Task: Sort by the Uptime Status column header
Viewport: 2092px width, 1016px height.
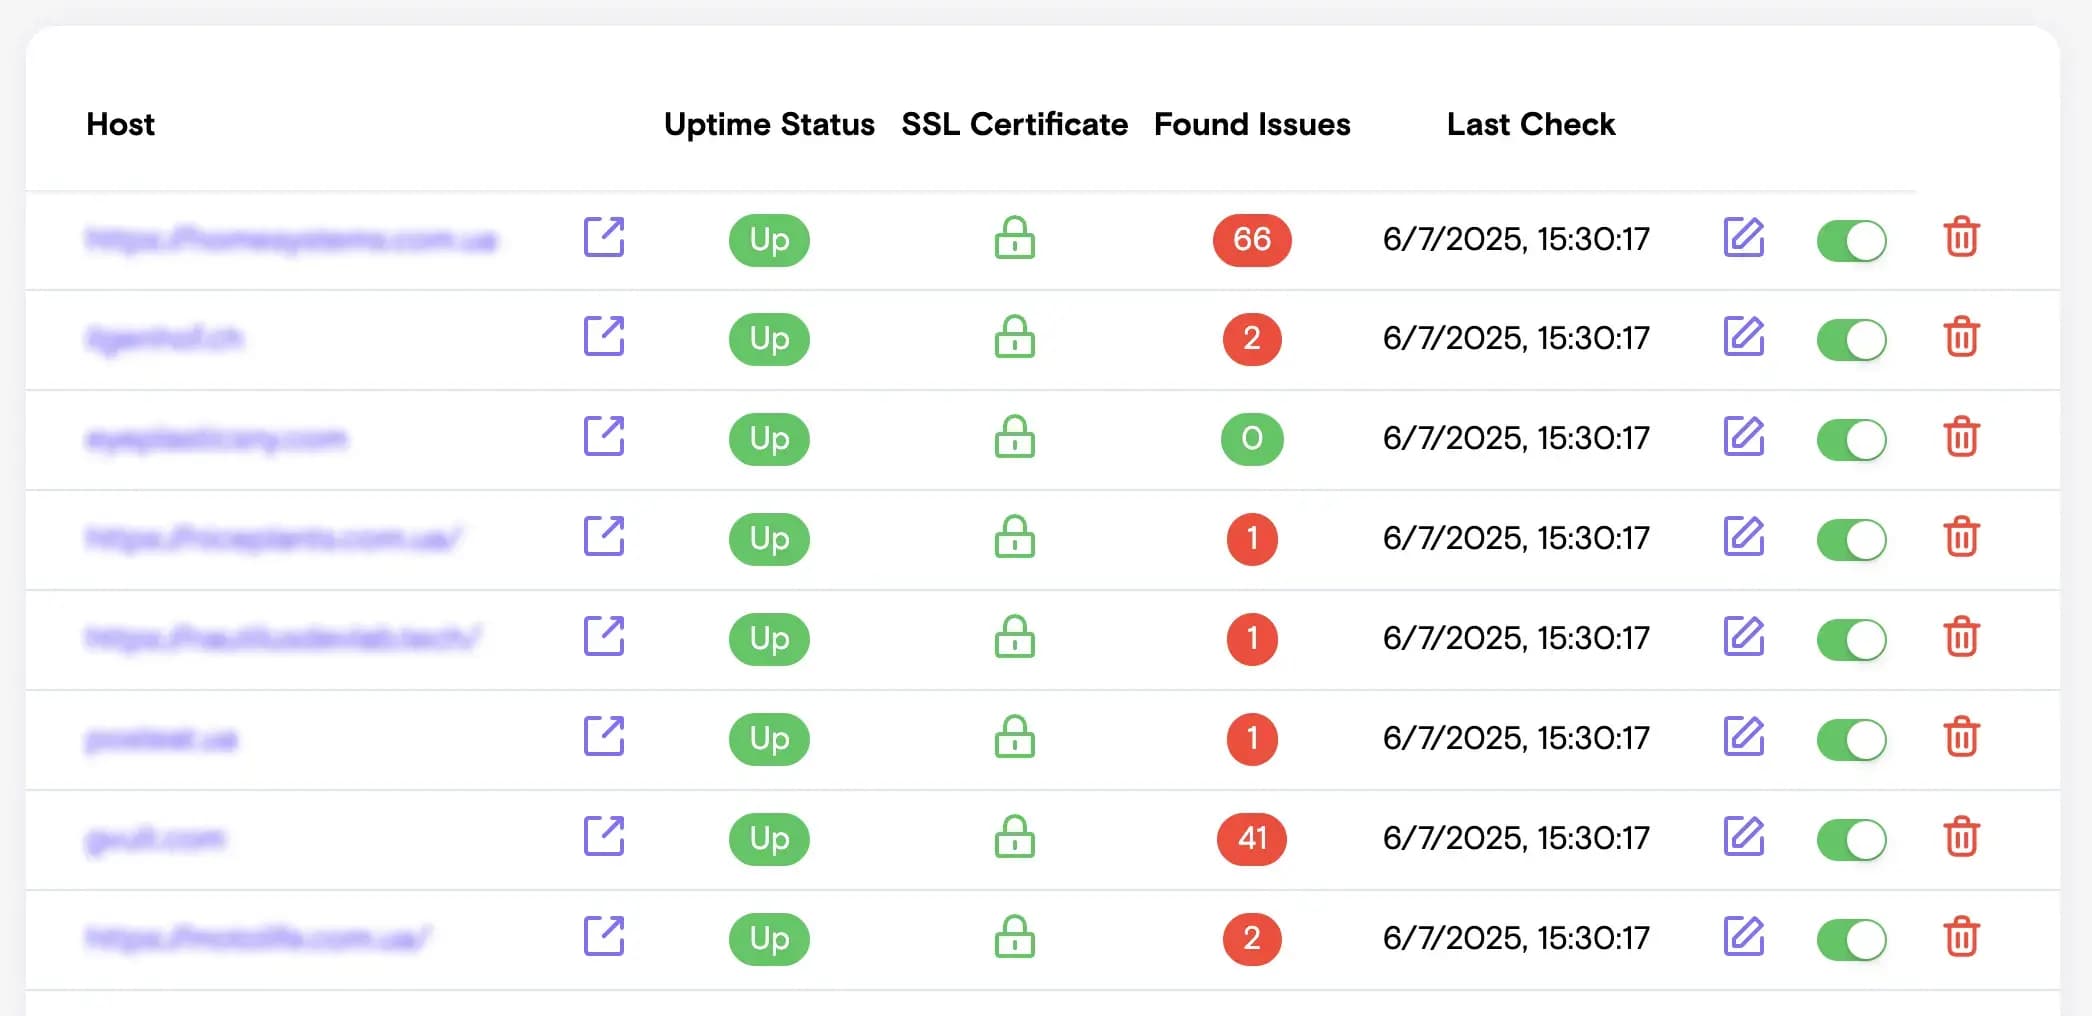Action: [x=769, y=124]
